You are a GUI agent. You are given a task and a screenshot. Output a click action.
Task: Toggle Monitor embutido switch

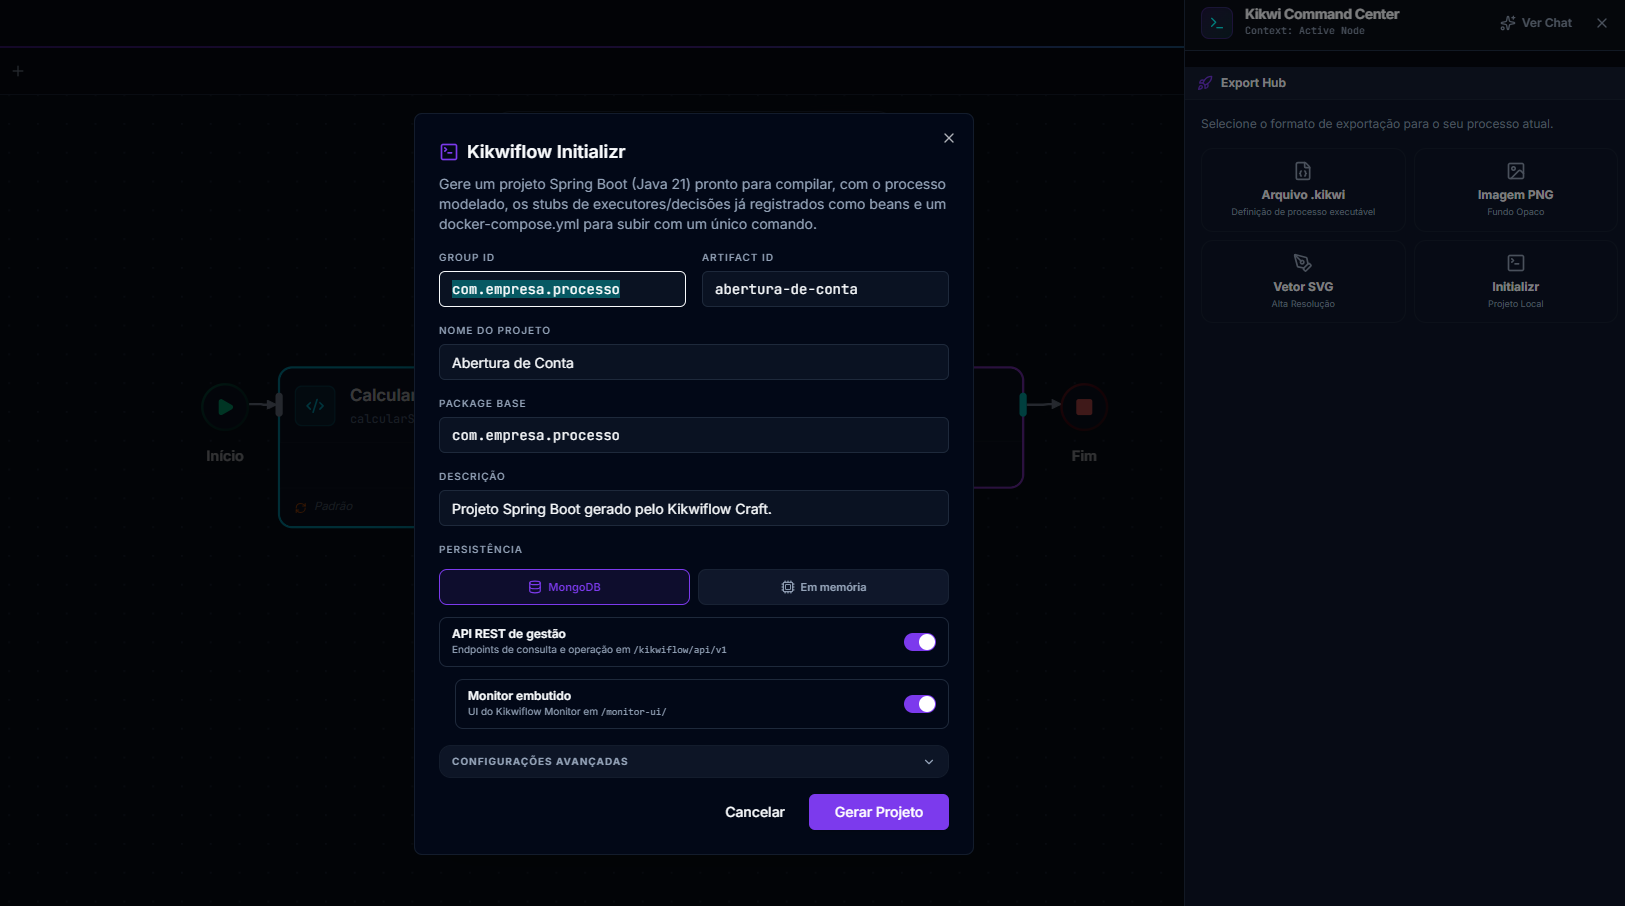click(920, 704)
